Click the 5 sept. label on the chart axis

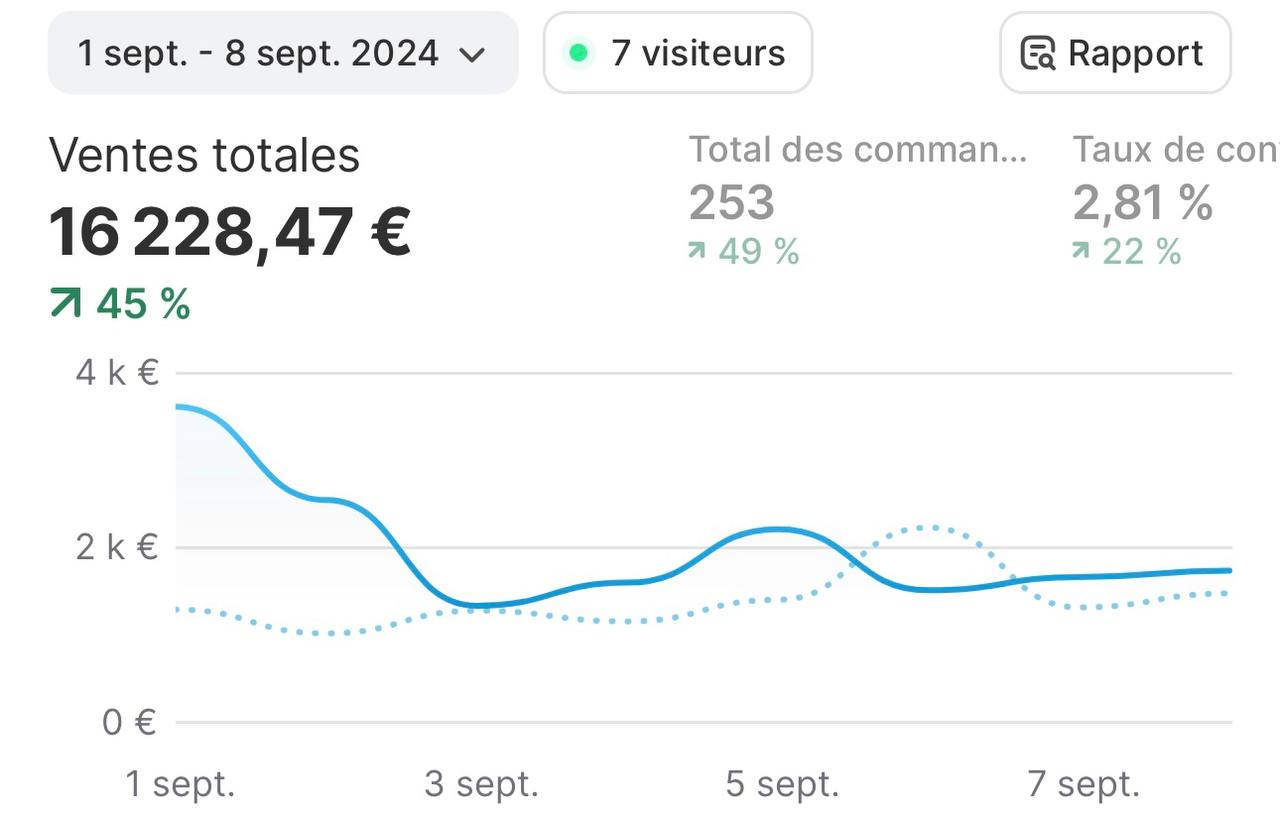[x=782, y=784]
